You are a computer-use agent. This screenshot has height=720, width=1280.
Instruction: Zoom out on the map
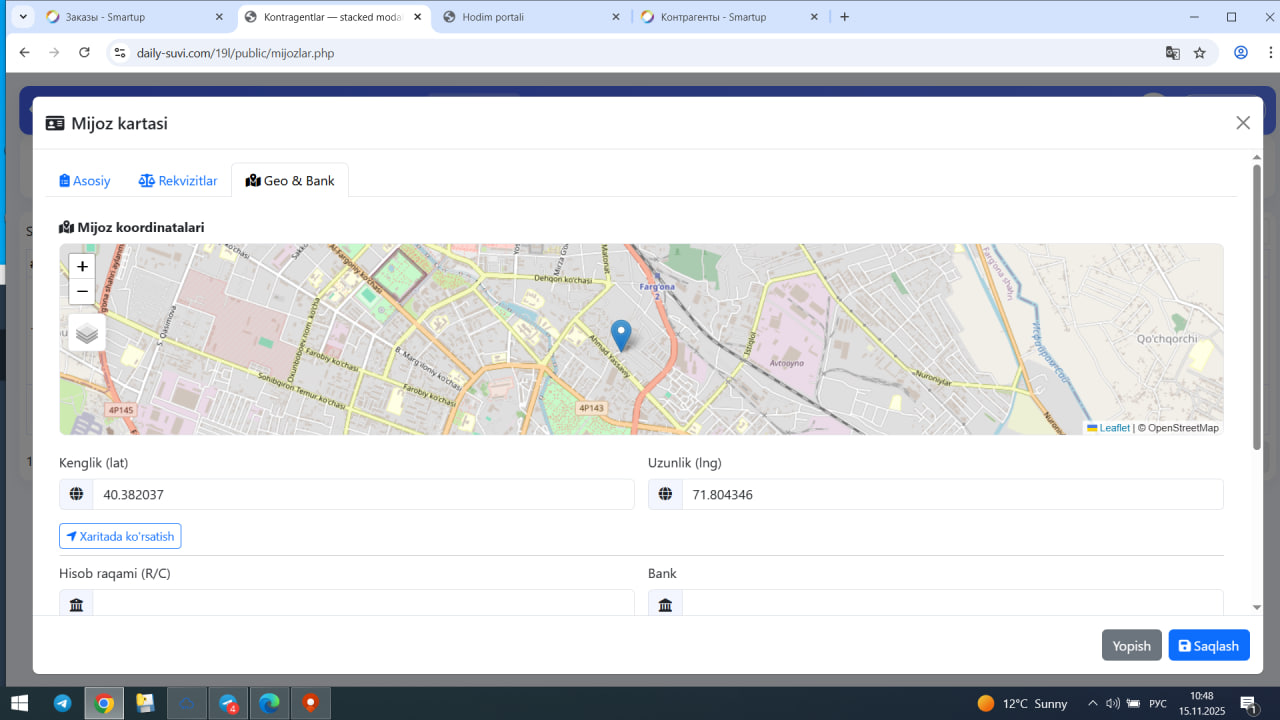[x=82, y=292]
